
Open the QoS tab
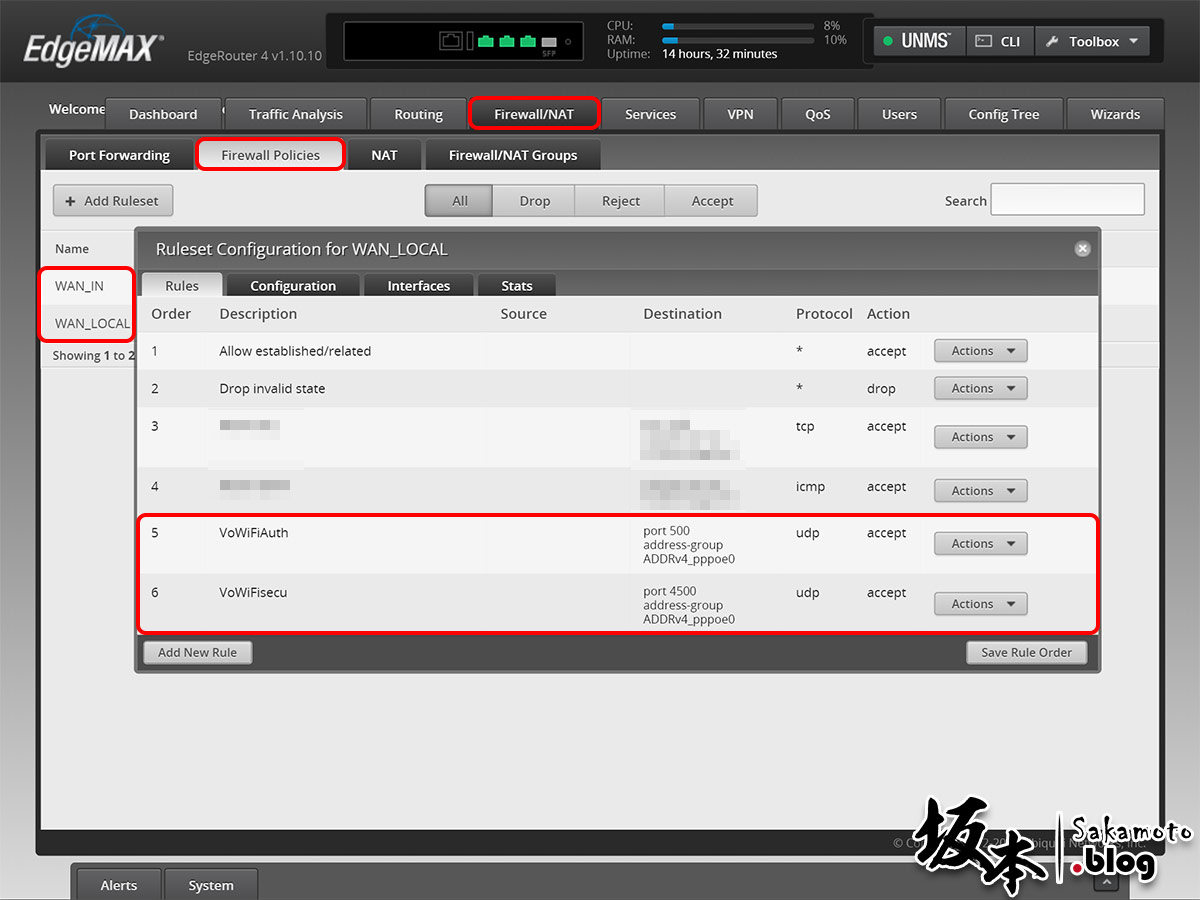coord(817,114)
